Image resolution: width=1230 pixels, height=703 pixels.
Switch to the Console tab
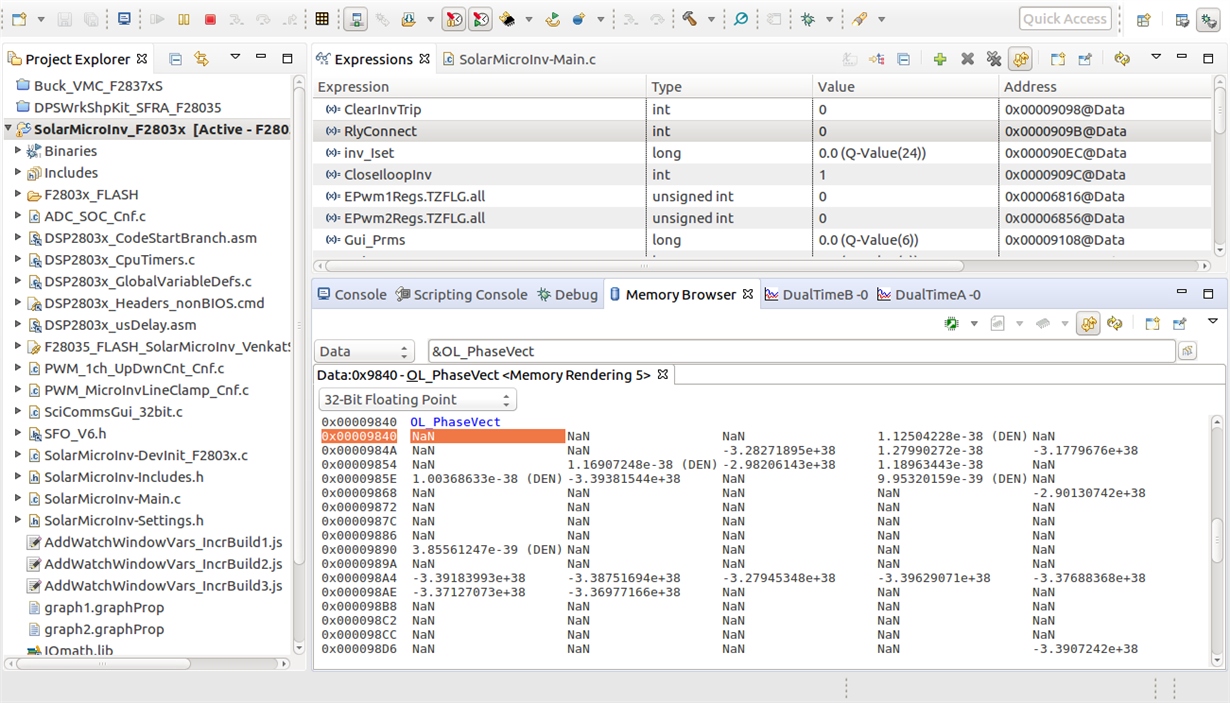point(352,294)
